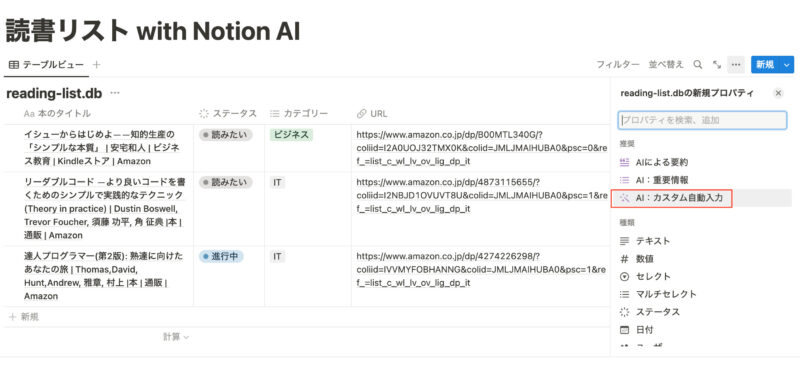Click the マルチセレクト list icon
The height and width of the screenshot is (371, 800).
pos(624,294)
